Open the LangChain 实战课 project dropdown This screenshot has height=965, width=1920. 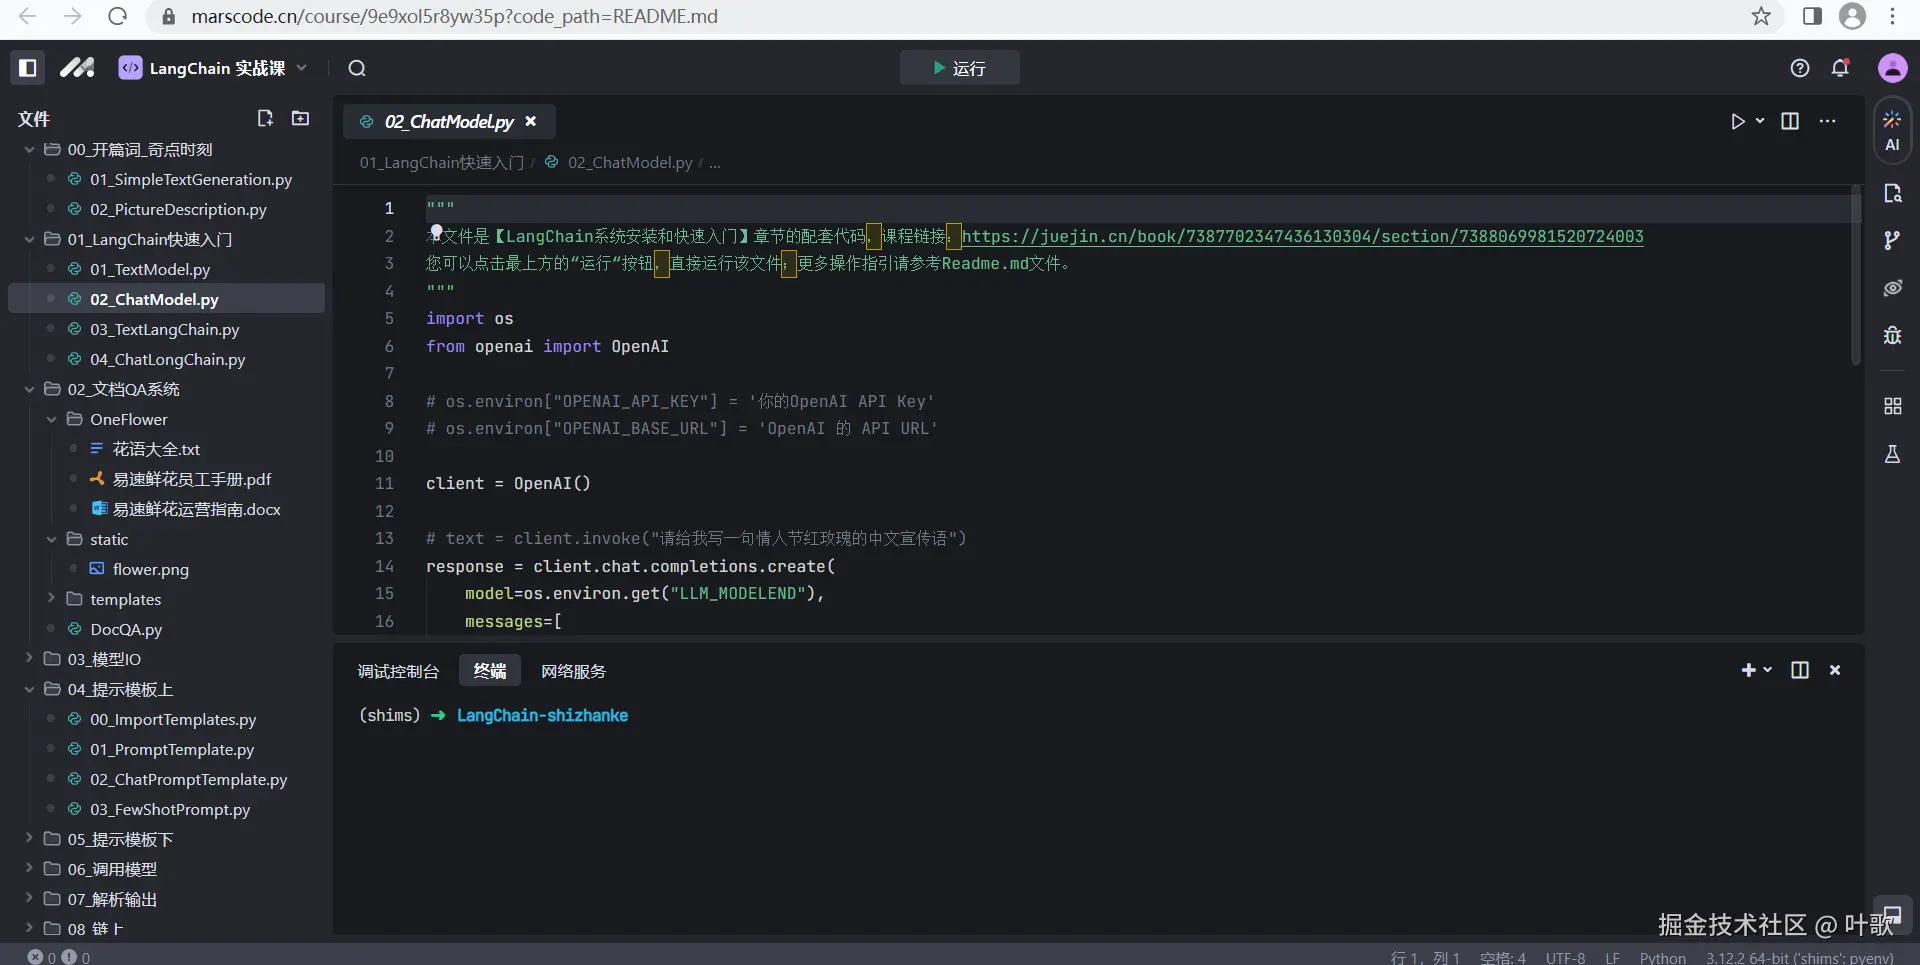214,68
